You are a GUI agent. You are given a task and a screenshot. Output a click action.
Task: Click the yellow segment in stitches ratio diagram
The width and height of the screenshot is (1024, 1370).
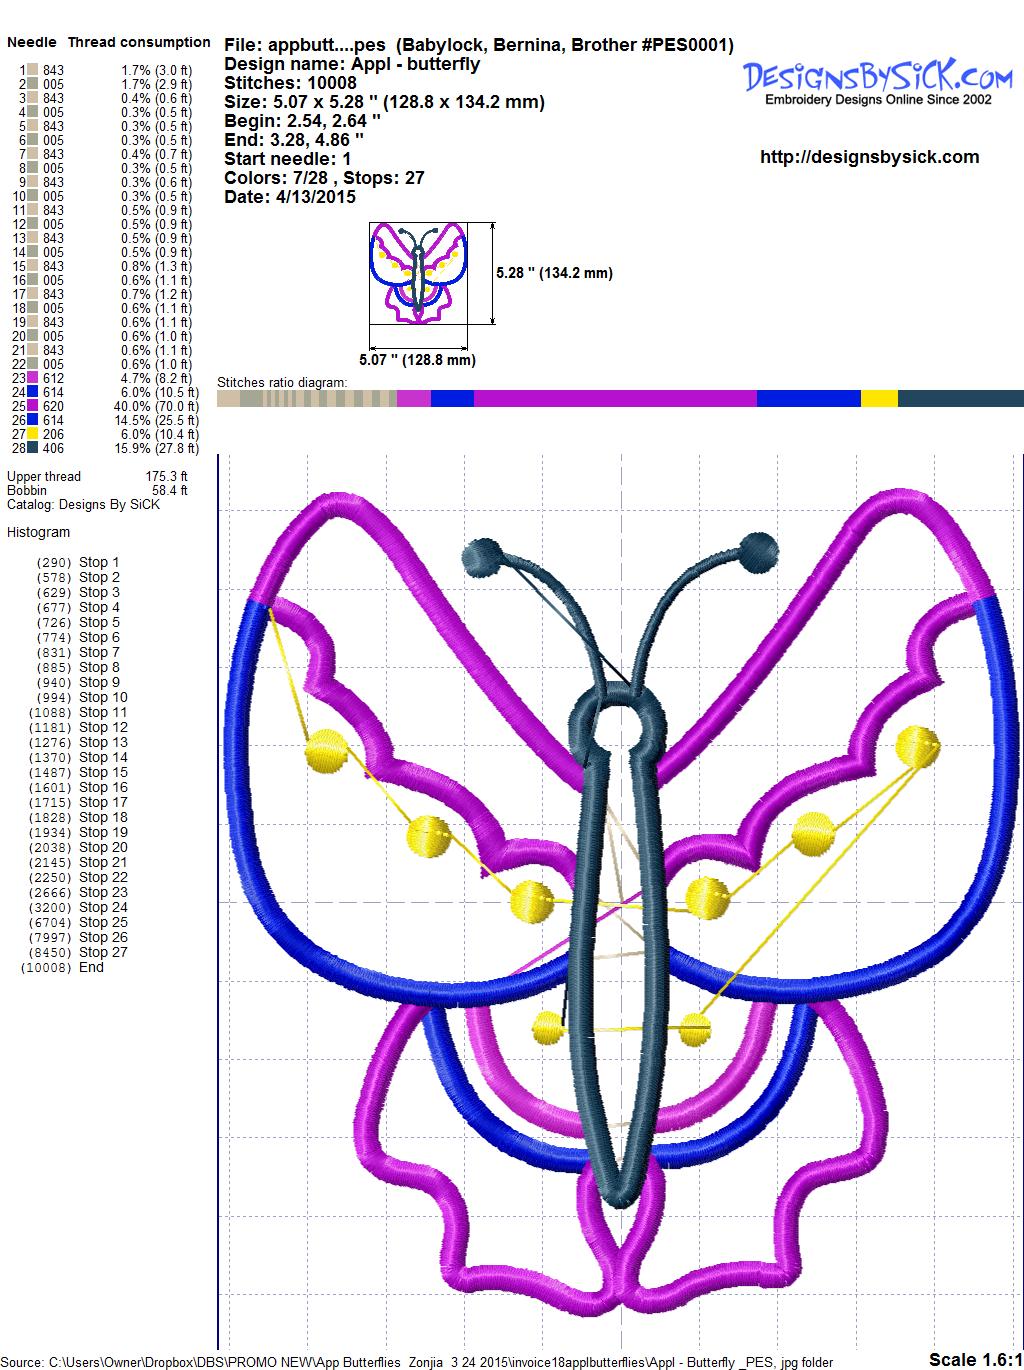(x=879, y=399)
